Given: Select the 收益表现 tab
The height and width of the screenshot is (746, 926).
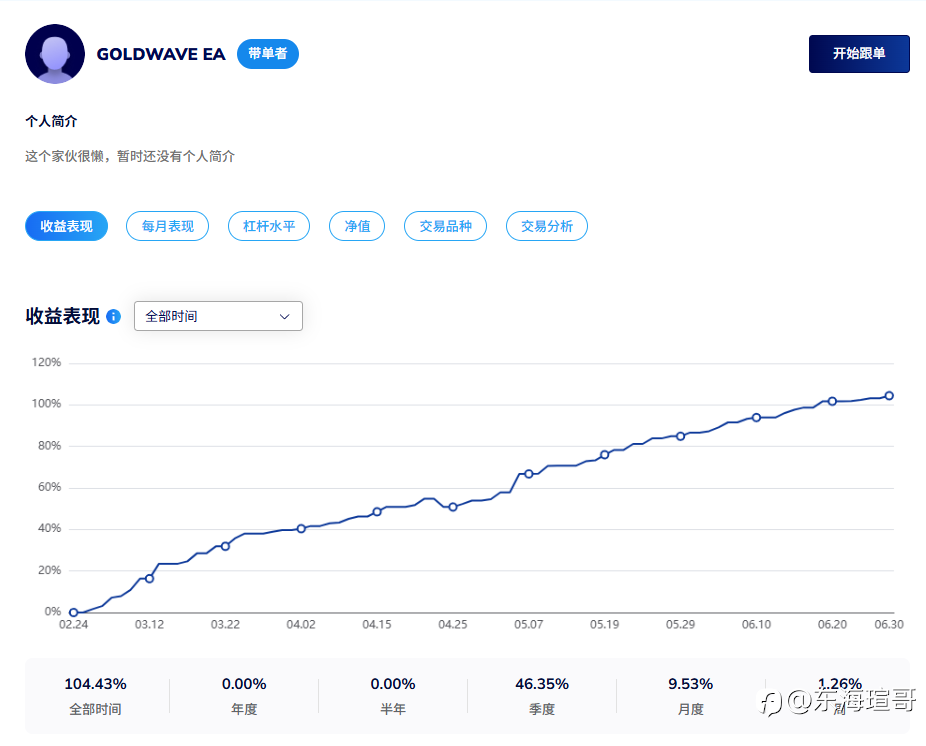Looking at the screenshot, I should 66,226.
